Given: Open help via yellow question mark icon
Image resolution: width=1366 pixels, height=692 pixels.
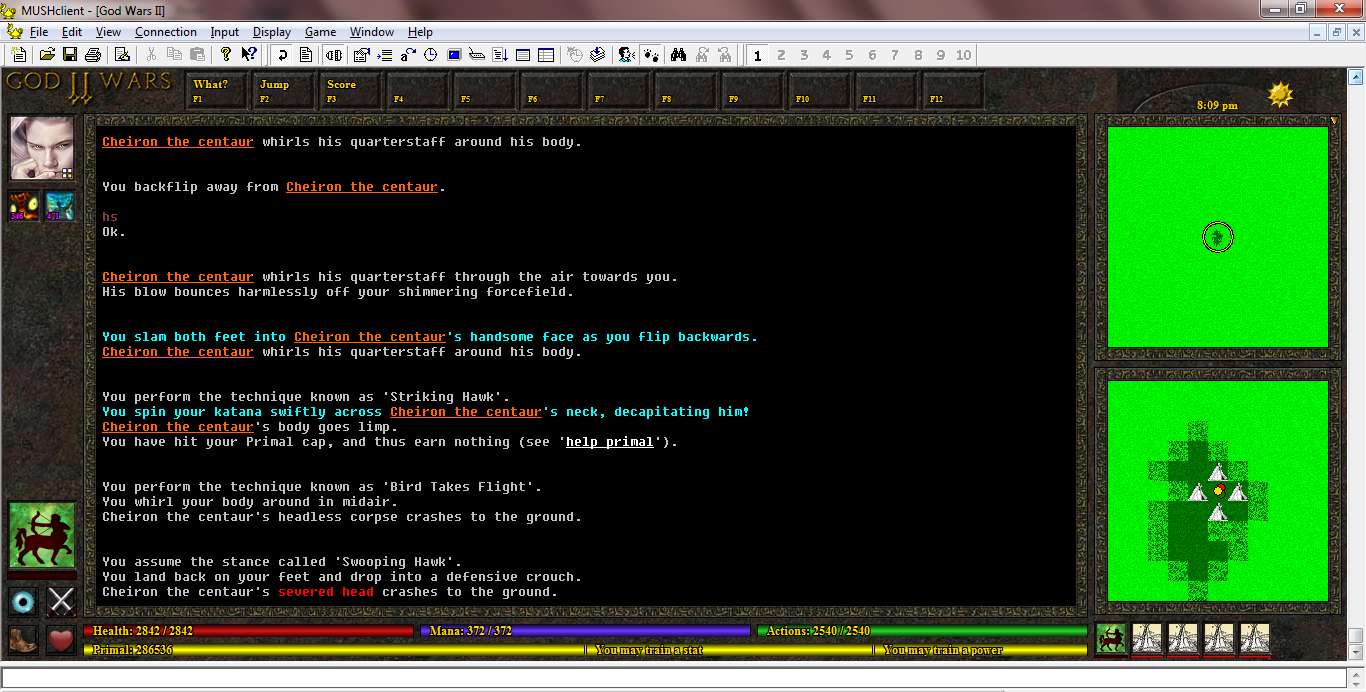Looking at the screenshot, I should click(226, 55).
